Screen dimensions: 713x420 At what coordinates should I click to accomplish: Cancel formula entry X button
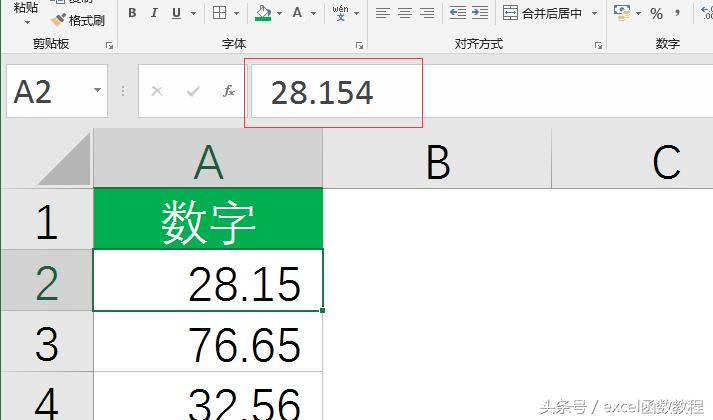(x=157, y=91)
